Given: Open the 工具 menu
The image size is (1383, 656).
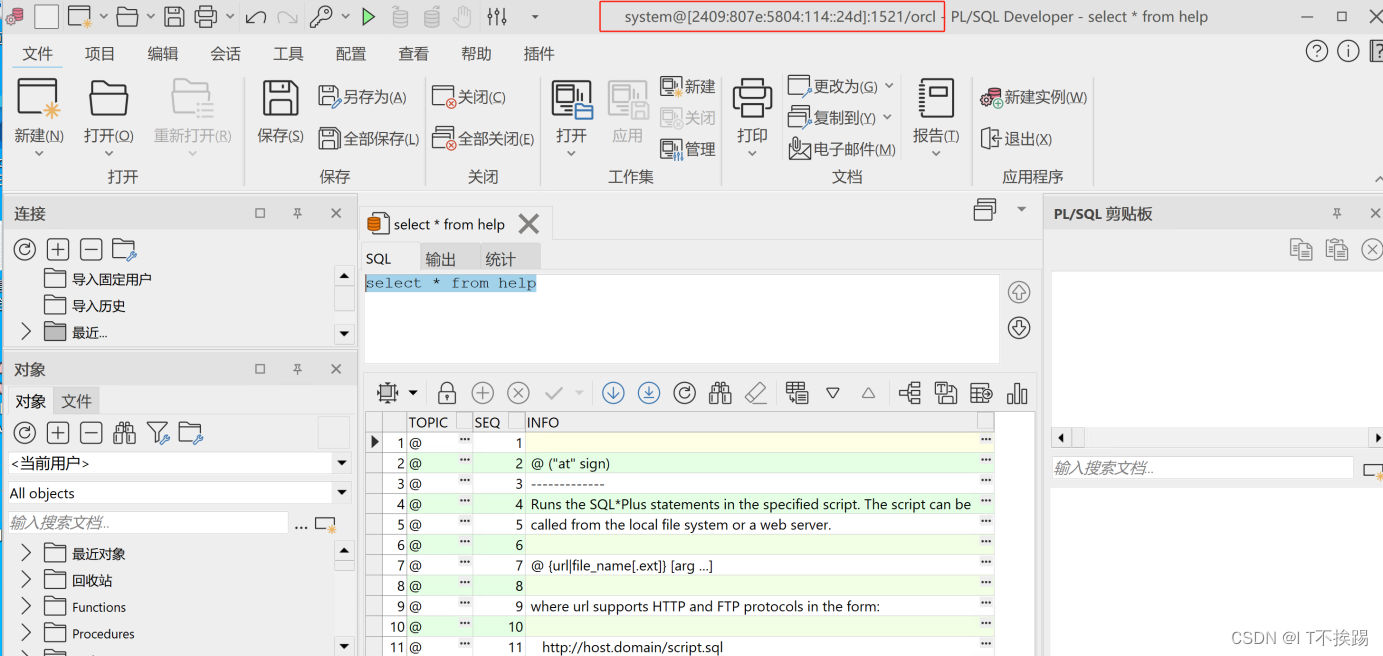Looking at the screenshot, I should [288, 53].
